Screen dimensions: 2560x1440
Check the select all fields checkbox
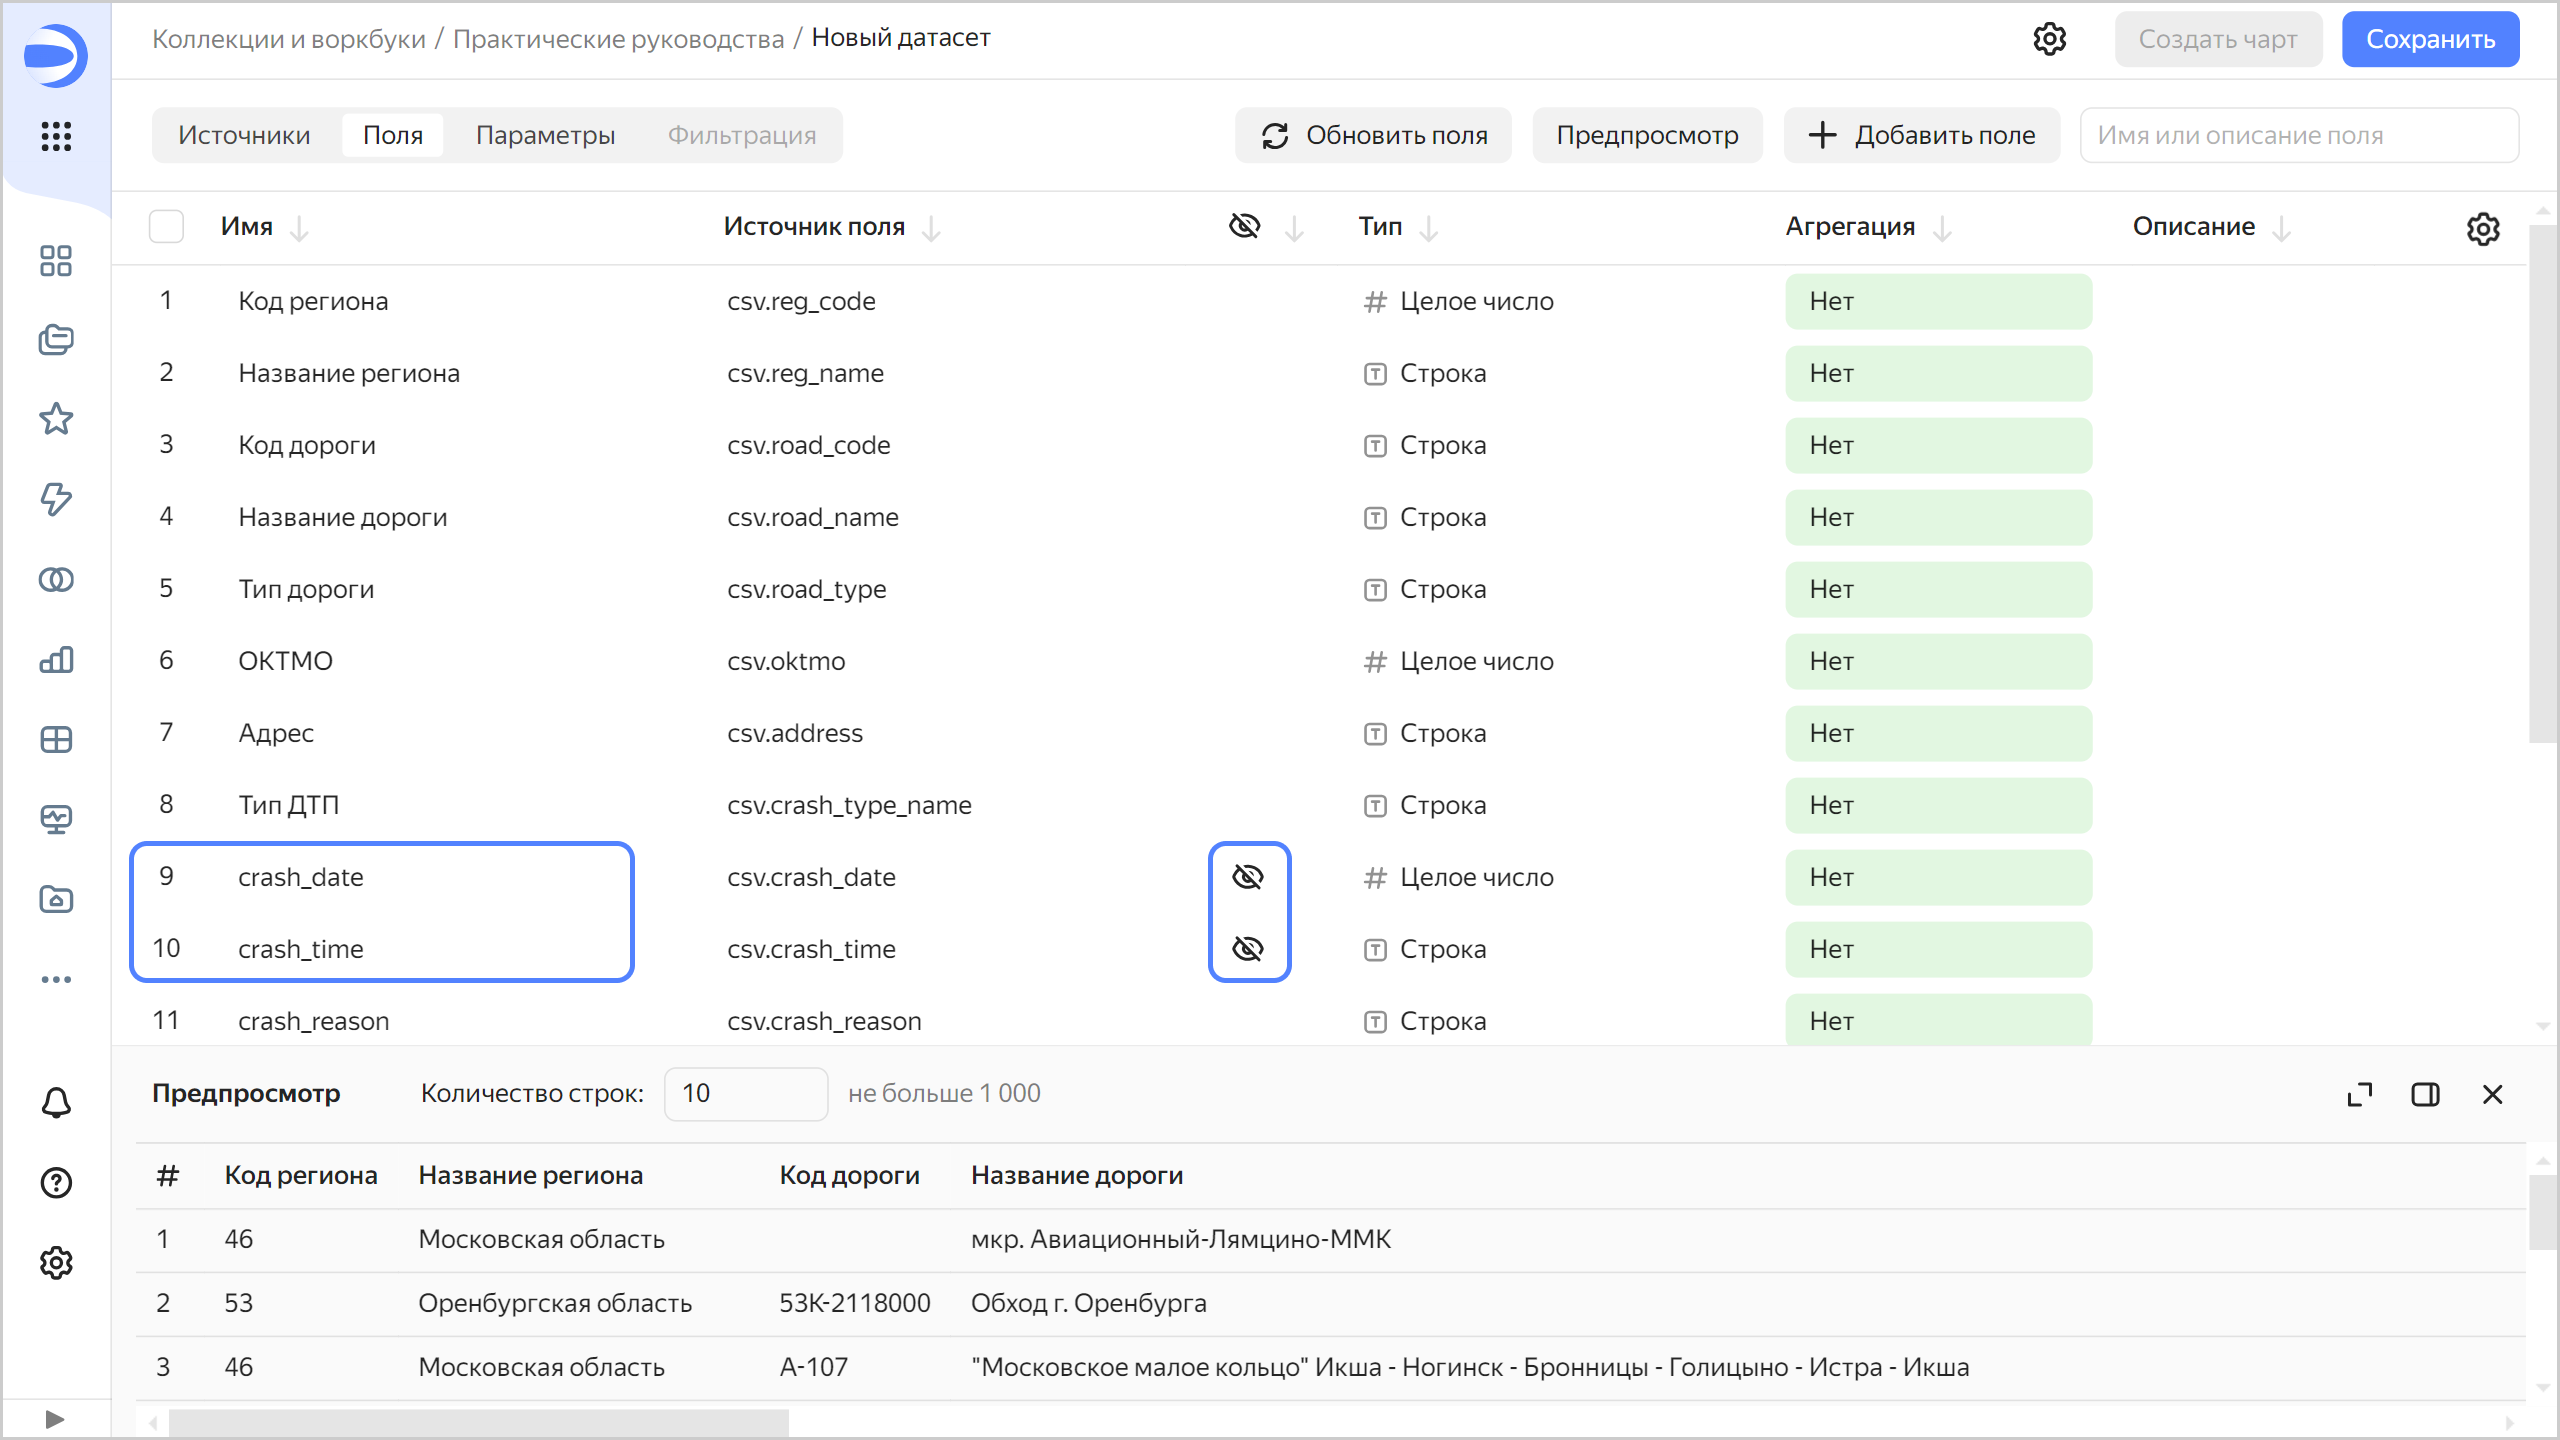pos(166,227)
